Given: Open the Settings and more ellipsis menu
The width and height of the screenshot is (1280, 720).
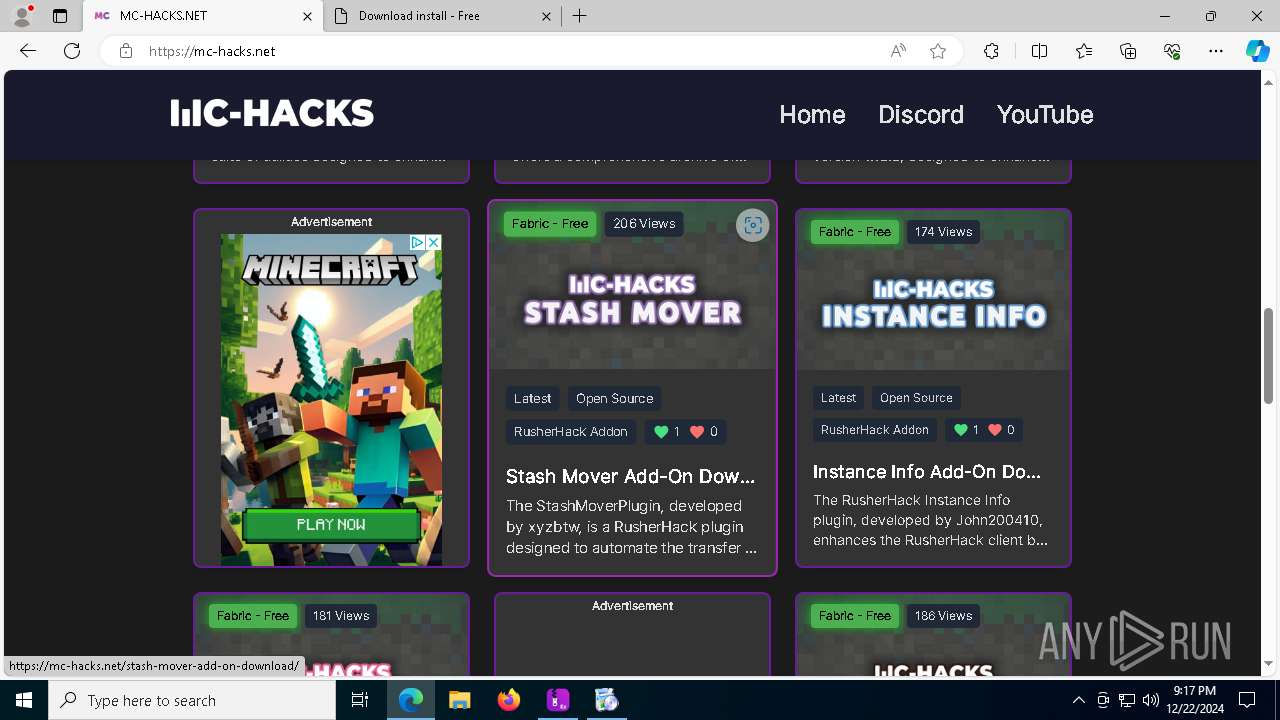Looking at the screenshot, I should pos(1216,51).
